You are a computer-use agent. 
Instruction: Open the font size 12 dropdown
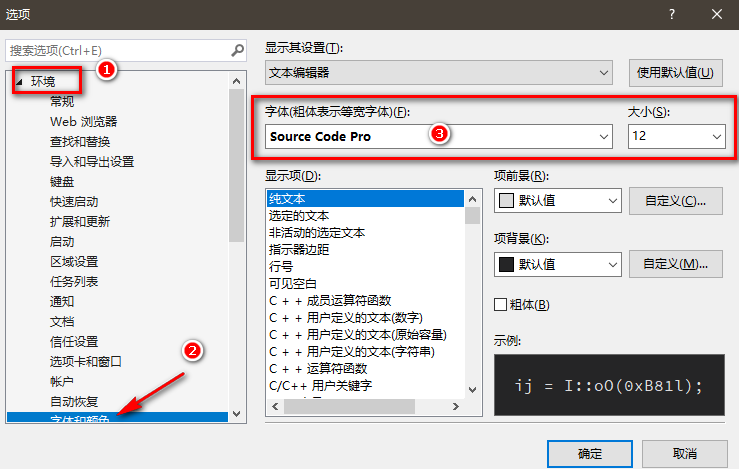tap(676, 136)
